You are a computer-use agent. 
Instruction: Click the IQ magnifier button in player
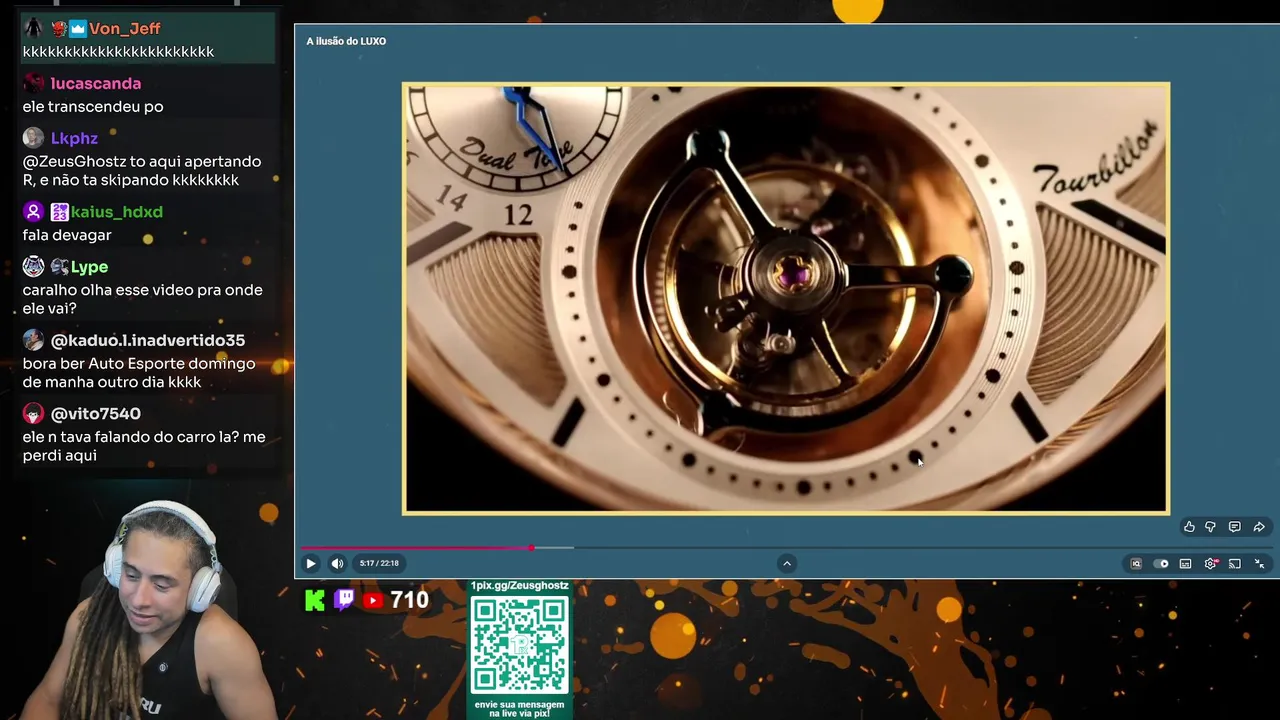click(1136, 564)
